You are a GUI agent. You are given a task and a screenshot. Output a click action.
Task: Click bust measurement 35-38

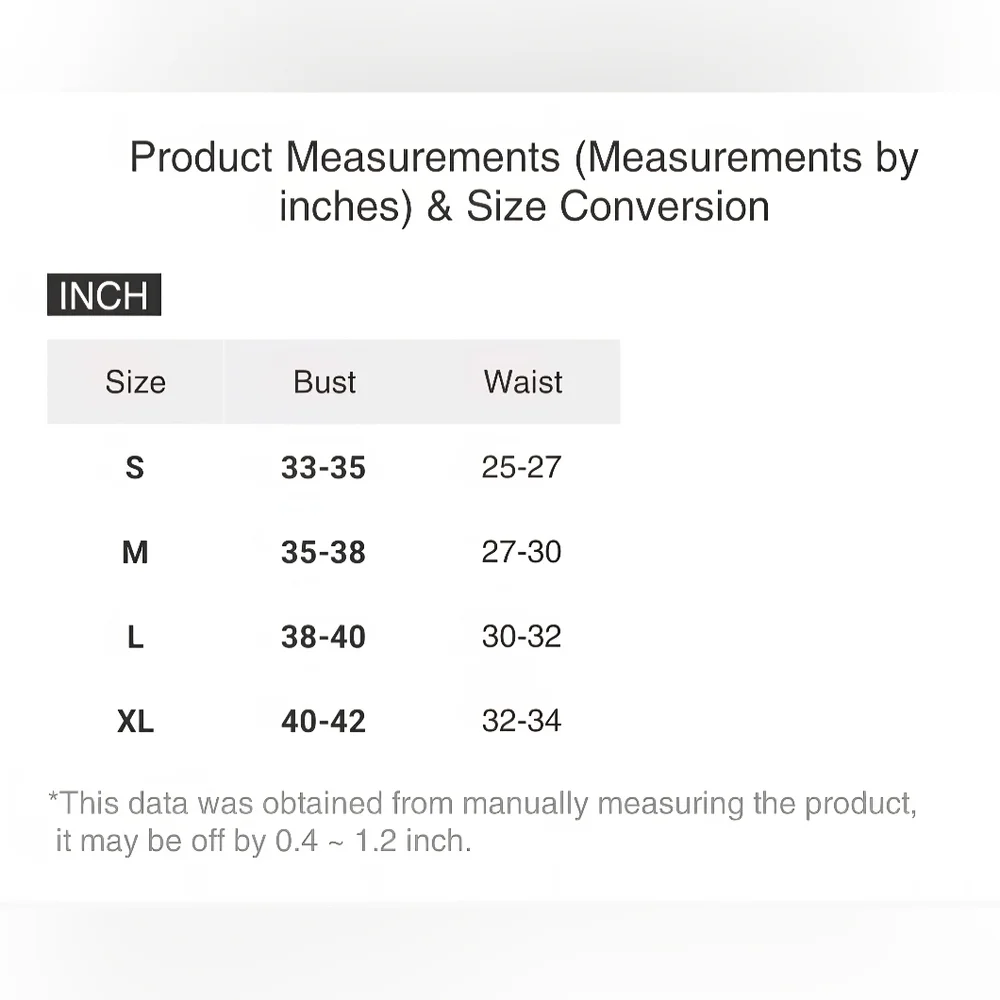[323, 553]
